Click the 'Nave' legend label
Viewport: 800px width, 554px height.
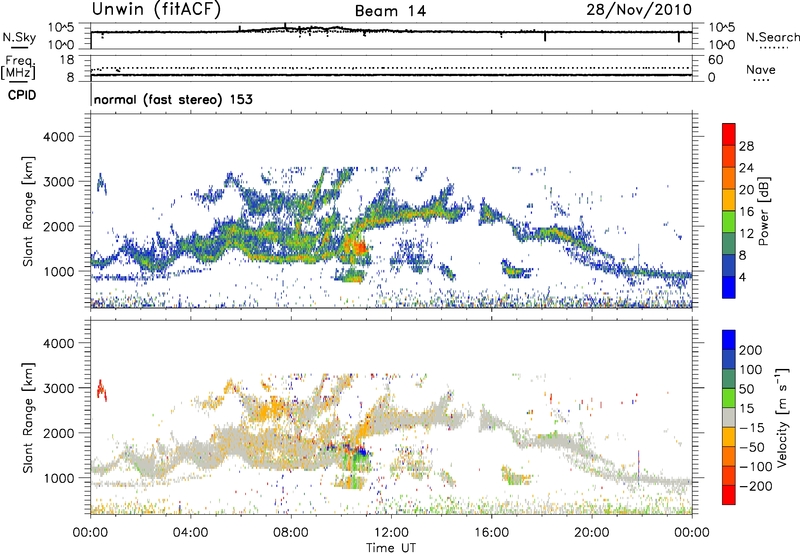[761, 70]
